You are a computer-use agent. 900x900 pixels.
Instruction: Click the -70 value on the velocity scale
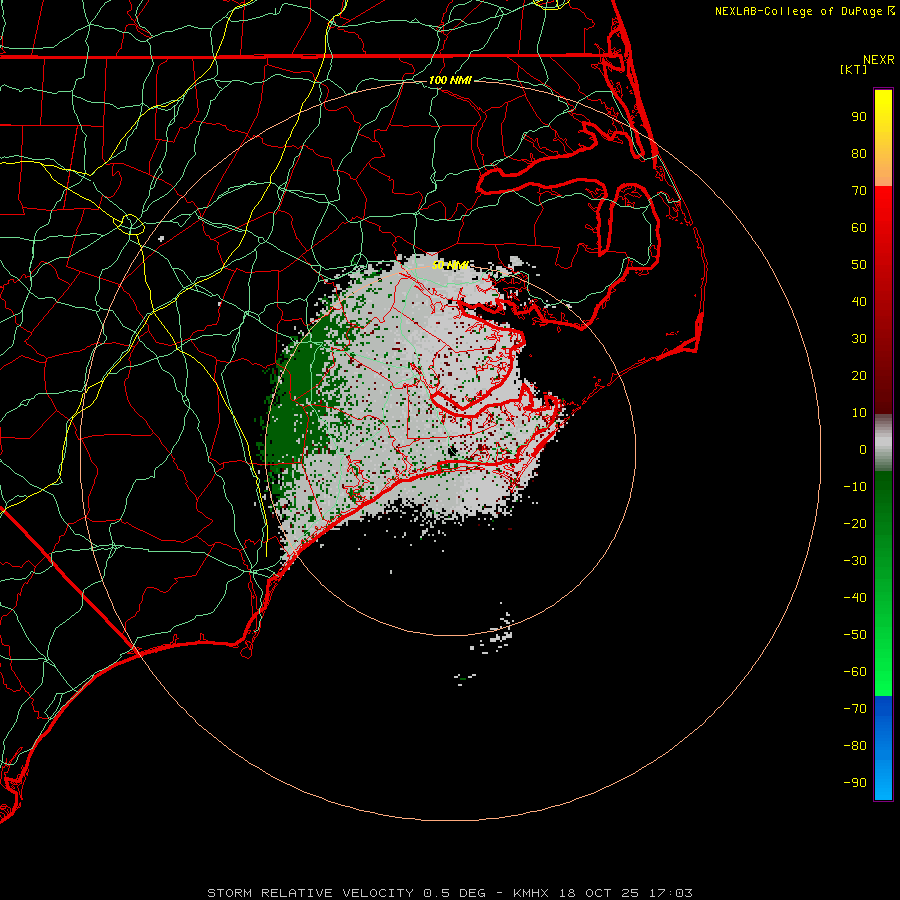(x=855, y=709)
